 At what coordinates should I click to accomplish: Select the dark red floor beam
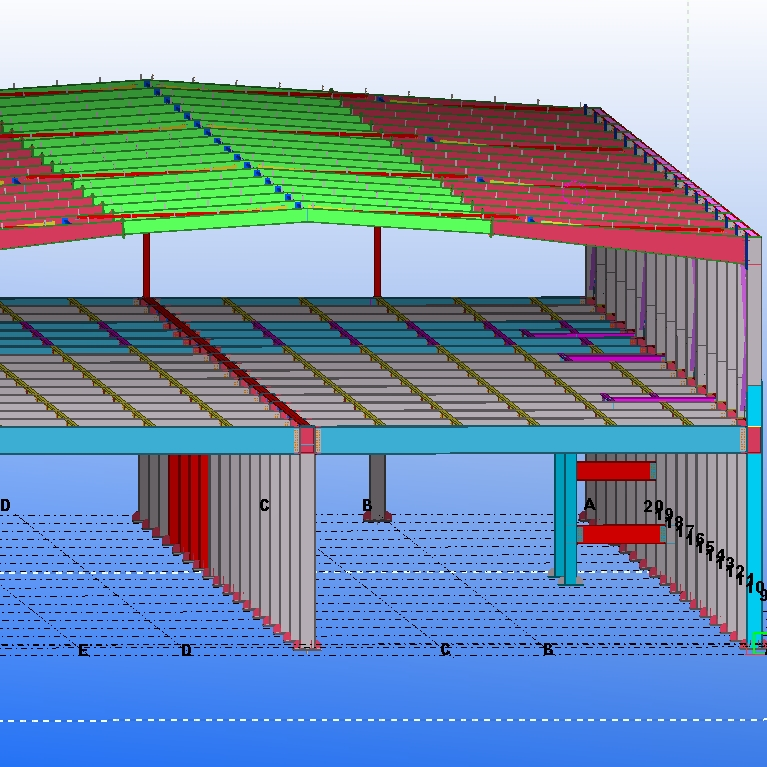[226, 361]
